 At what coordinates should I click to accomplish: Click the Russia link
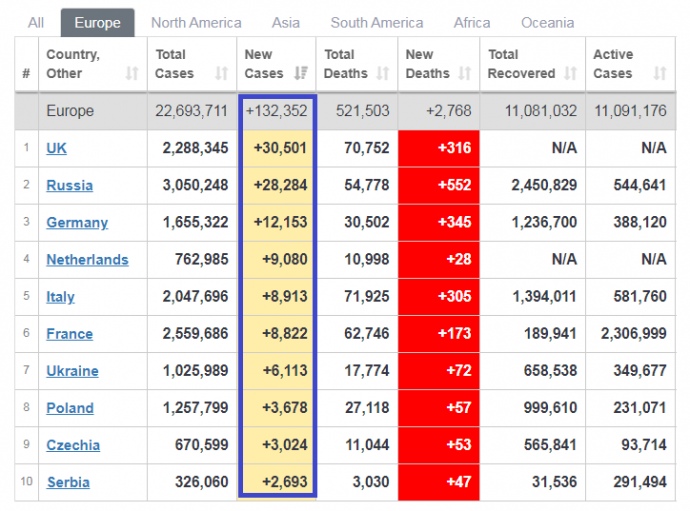pos(69,185)
